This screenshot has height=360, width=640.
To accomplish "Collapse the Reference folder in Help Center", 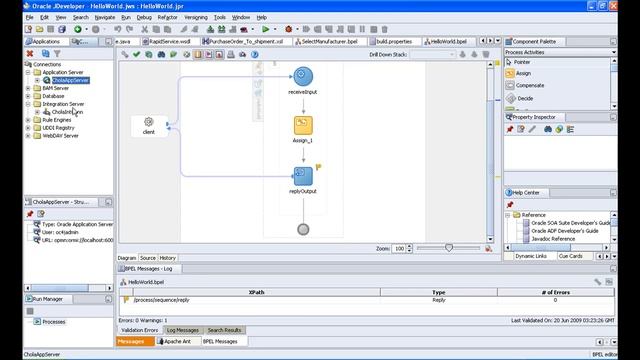I will click(508, 215).
